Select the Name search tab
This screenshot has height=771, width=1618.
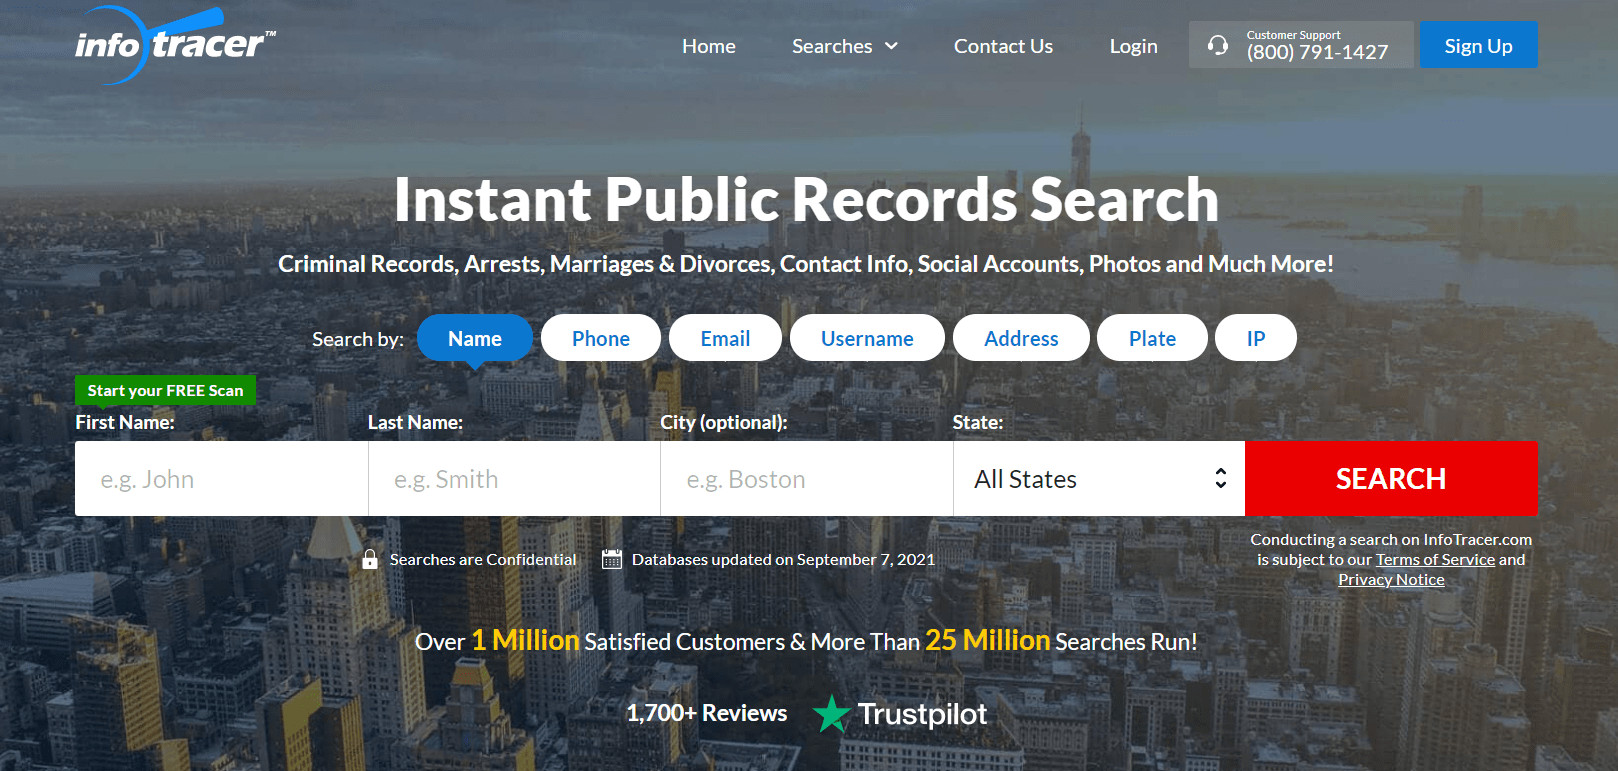tap(475, 338)
